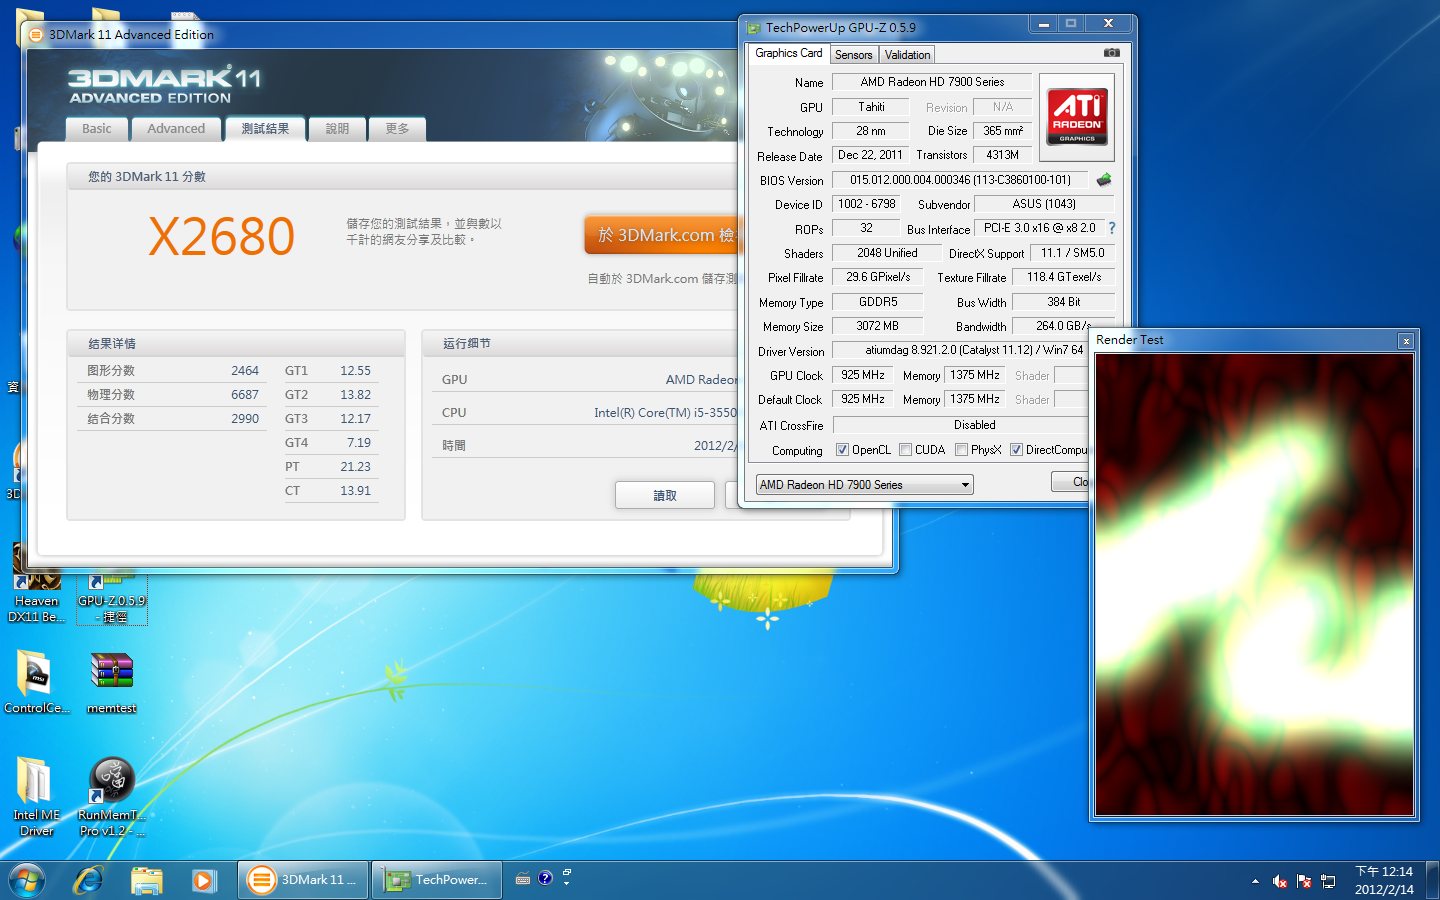1440x900 pixels.
Task: Open Windows Explorer from taskbar
Action: [146, 880]
